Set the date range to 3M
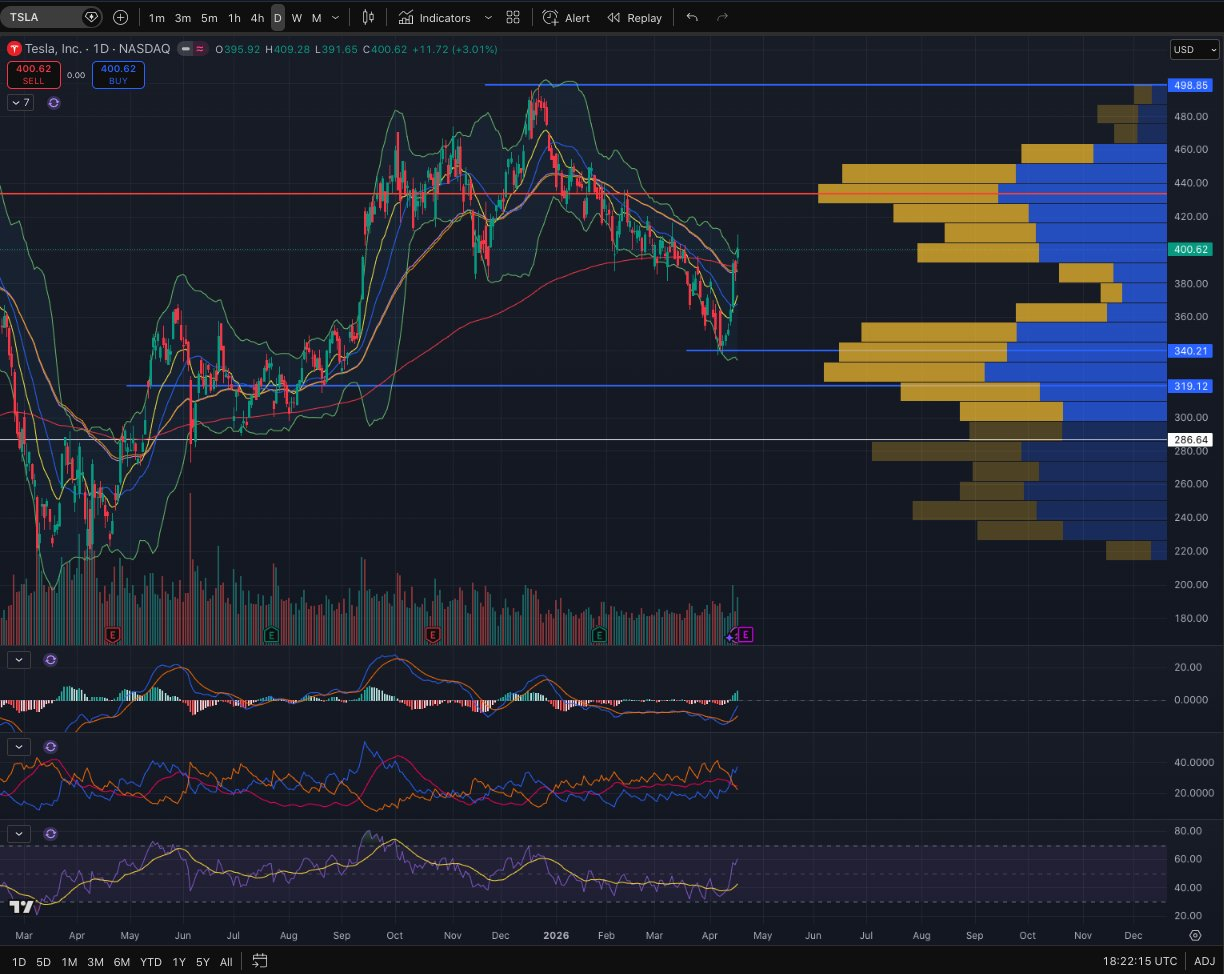Screen dimensions: 1224x974 click(x=95, y=961)
